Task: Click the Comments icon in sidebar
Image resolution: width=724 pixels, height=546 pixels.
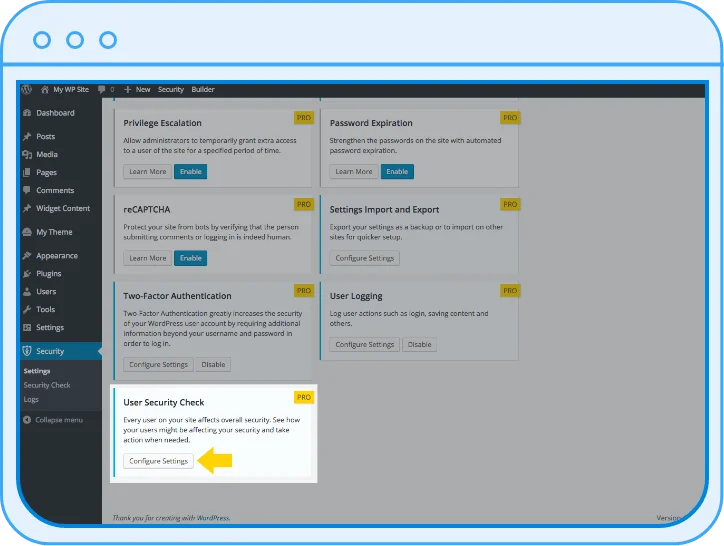Action: [x=27, y=190]
